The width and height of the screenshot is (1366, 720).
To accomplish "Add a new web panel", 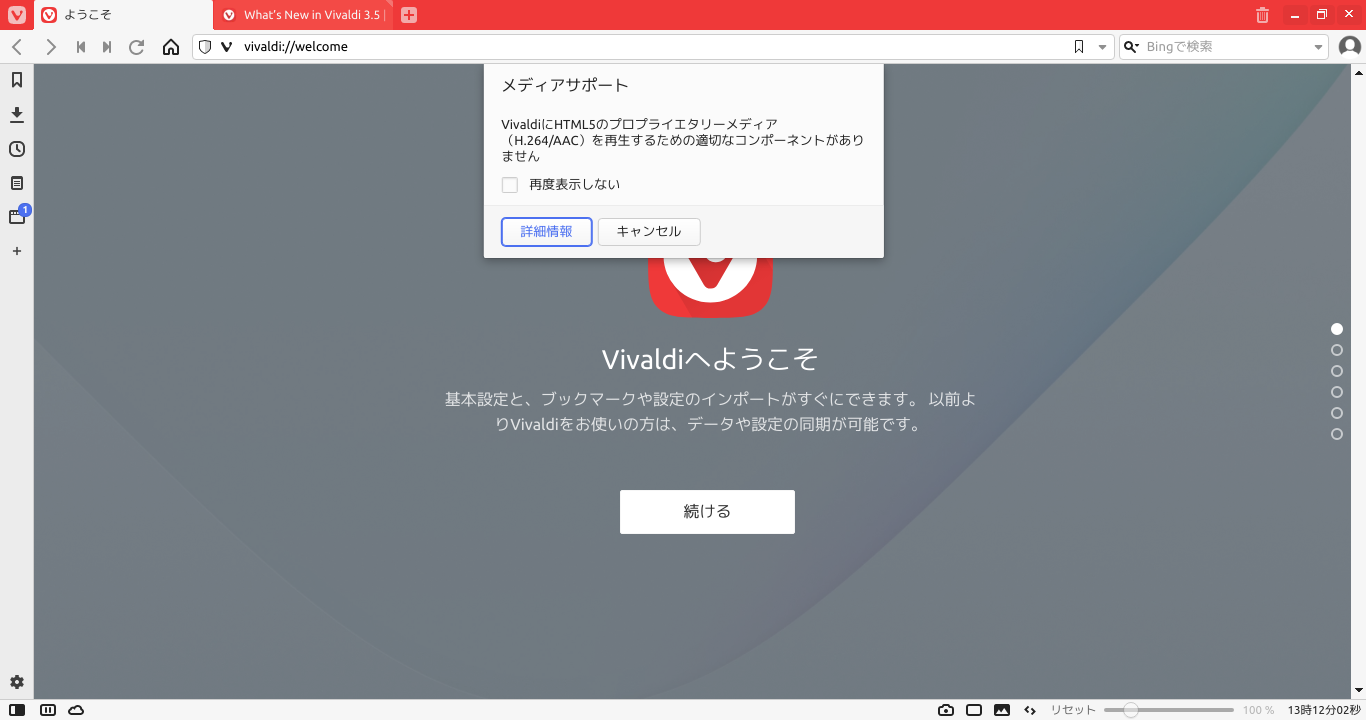I will click(x=17, y=251).
